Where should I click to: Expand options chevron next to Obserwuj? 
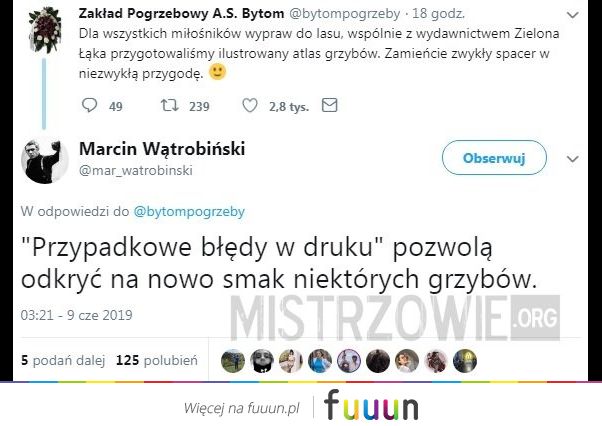572,159
